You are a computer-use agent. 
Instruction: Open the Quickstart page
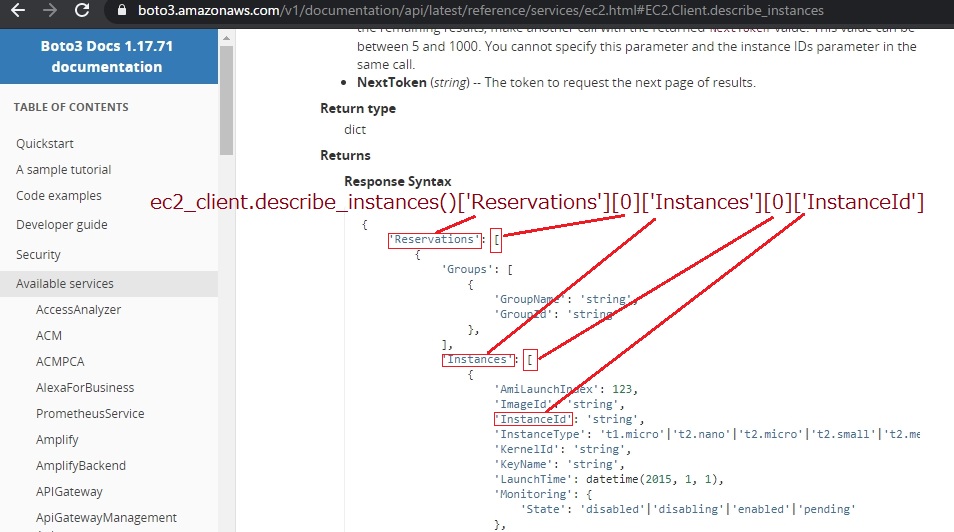45,144
